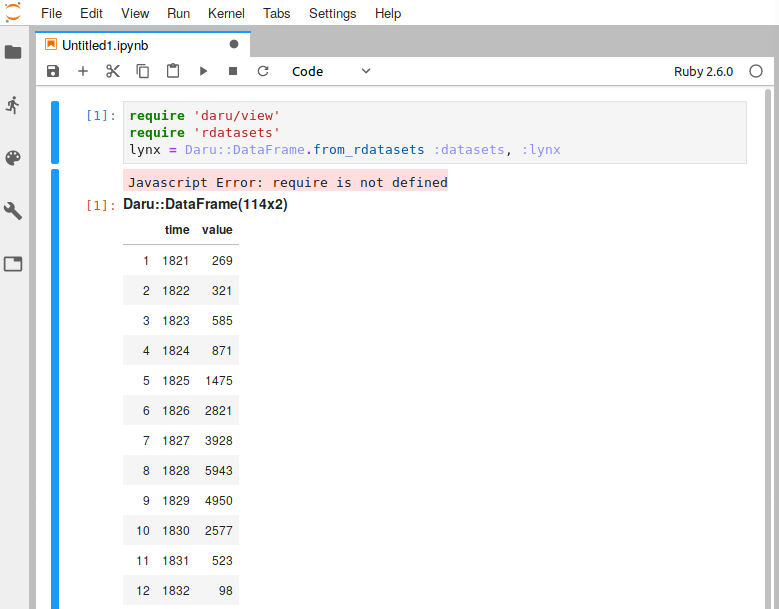Select the Untitled1.ipynb tab
779x609 pixels.
click(x=105, y=45)
